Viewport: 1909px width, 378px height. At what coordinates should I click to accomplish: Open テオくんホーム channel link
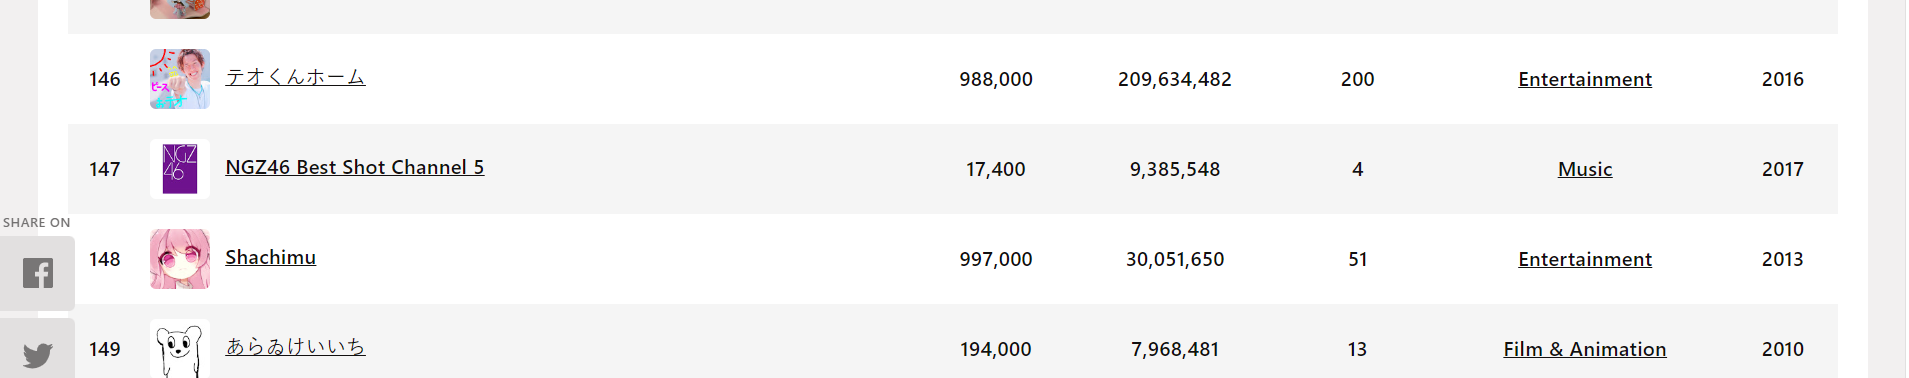pos(295,77)
